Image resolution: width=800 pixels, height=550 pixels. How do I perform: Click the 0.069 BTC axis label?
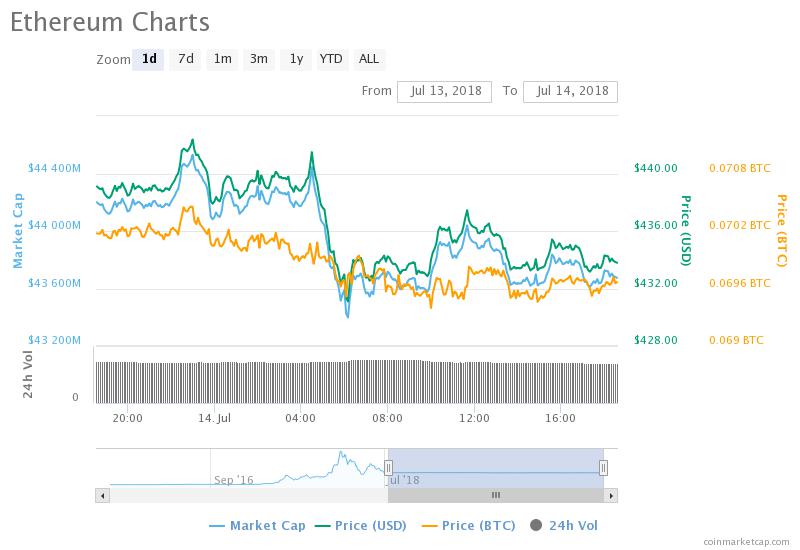[x=736, y=340]
